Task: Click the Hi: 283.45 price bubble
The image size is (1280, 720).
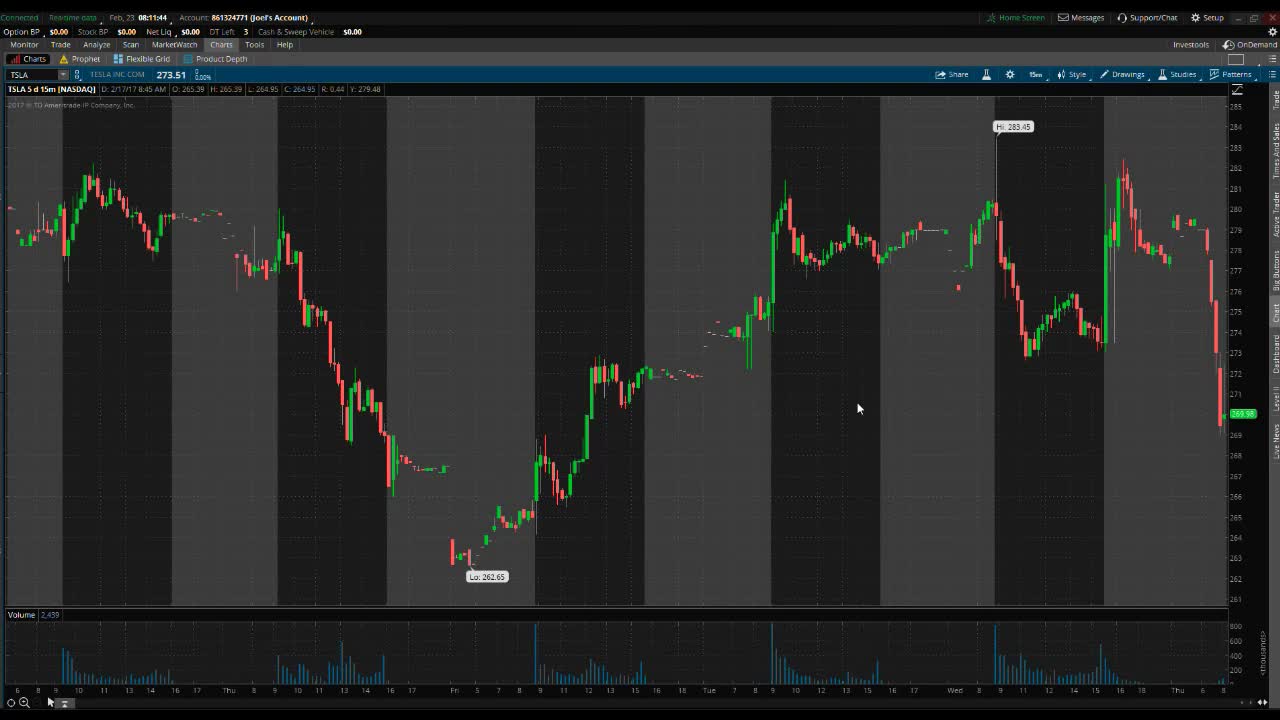Action: point(1013,127)
